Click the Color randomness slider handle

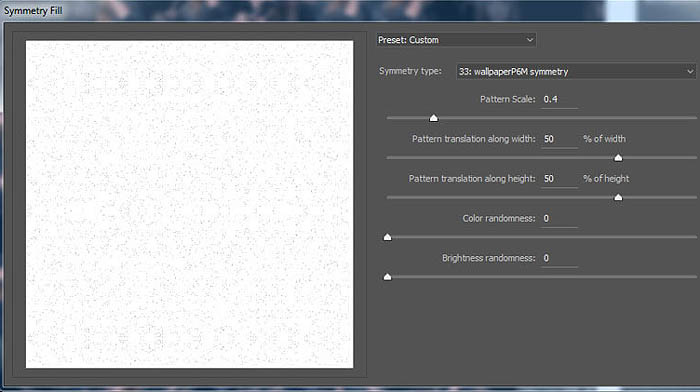pyautogui.click(x=388, y=237)
